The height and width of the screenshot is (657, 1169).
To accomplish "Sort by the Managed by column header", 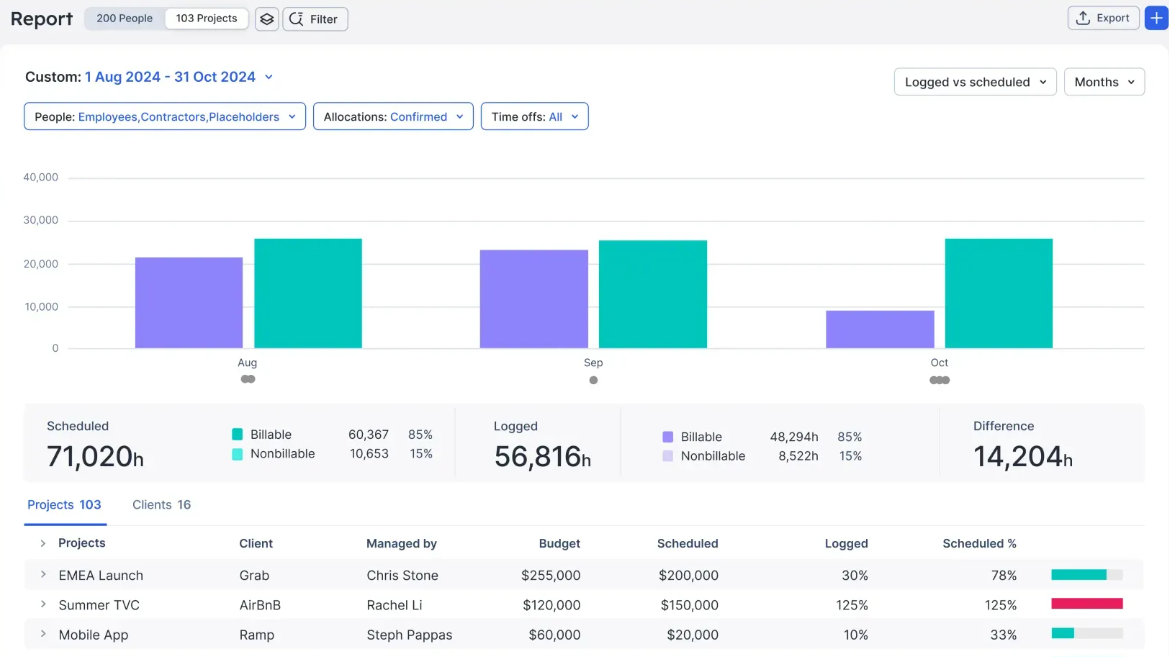I will tap(401, 544).
